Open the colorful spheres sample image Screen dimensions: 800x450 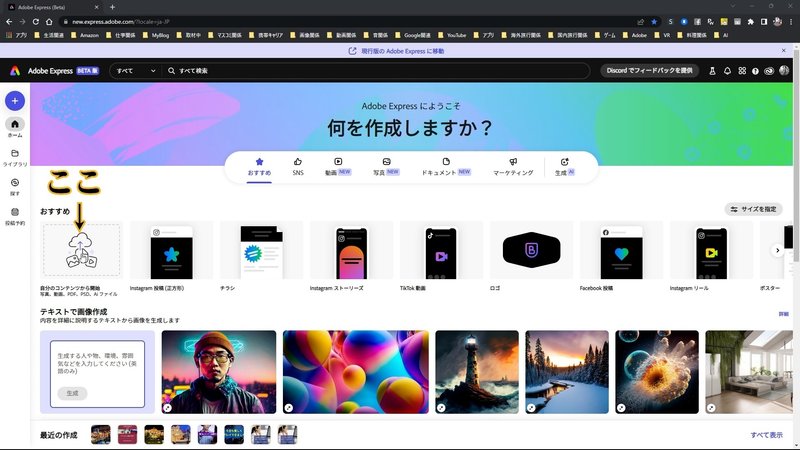pyautogui.click(x=356, y=372)
